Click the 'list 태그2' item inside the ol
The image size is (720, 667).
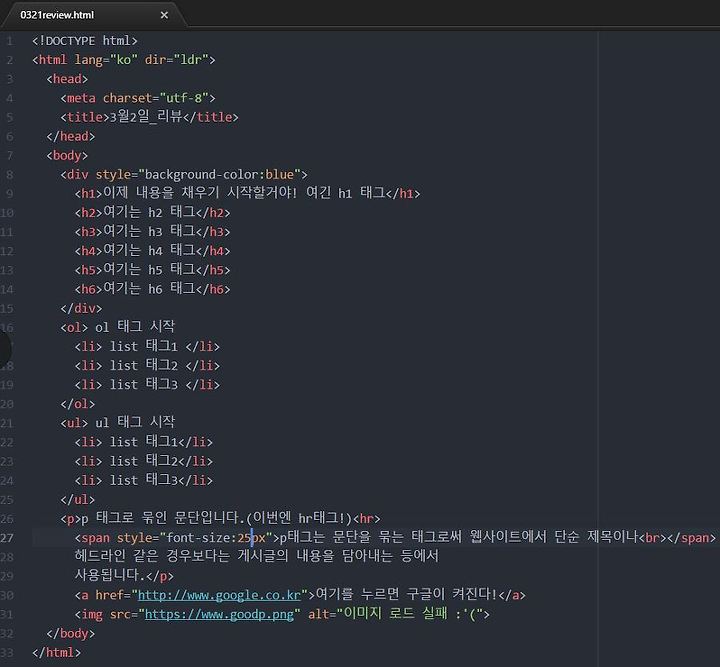click(147, 365)
